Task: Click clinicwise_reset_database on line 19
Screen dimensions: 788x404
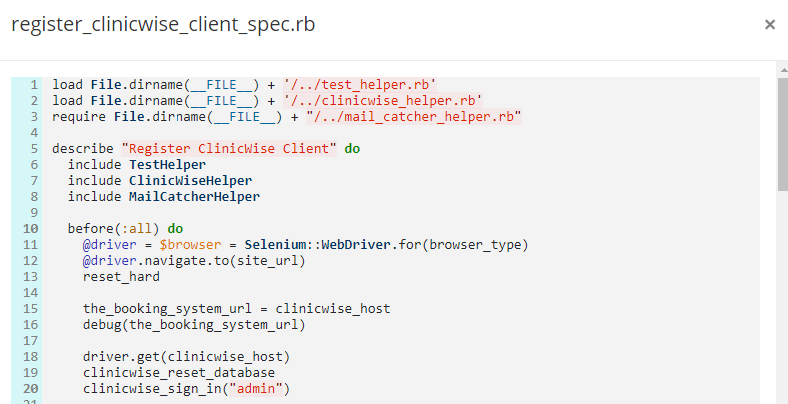Action: click(179, 373)
